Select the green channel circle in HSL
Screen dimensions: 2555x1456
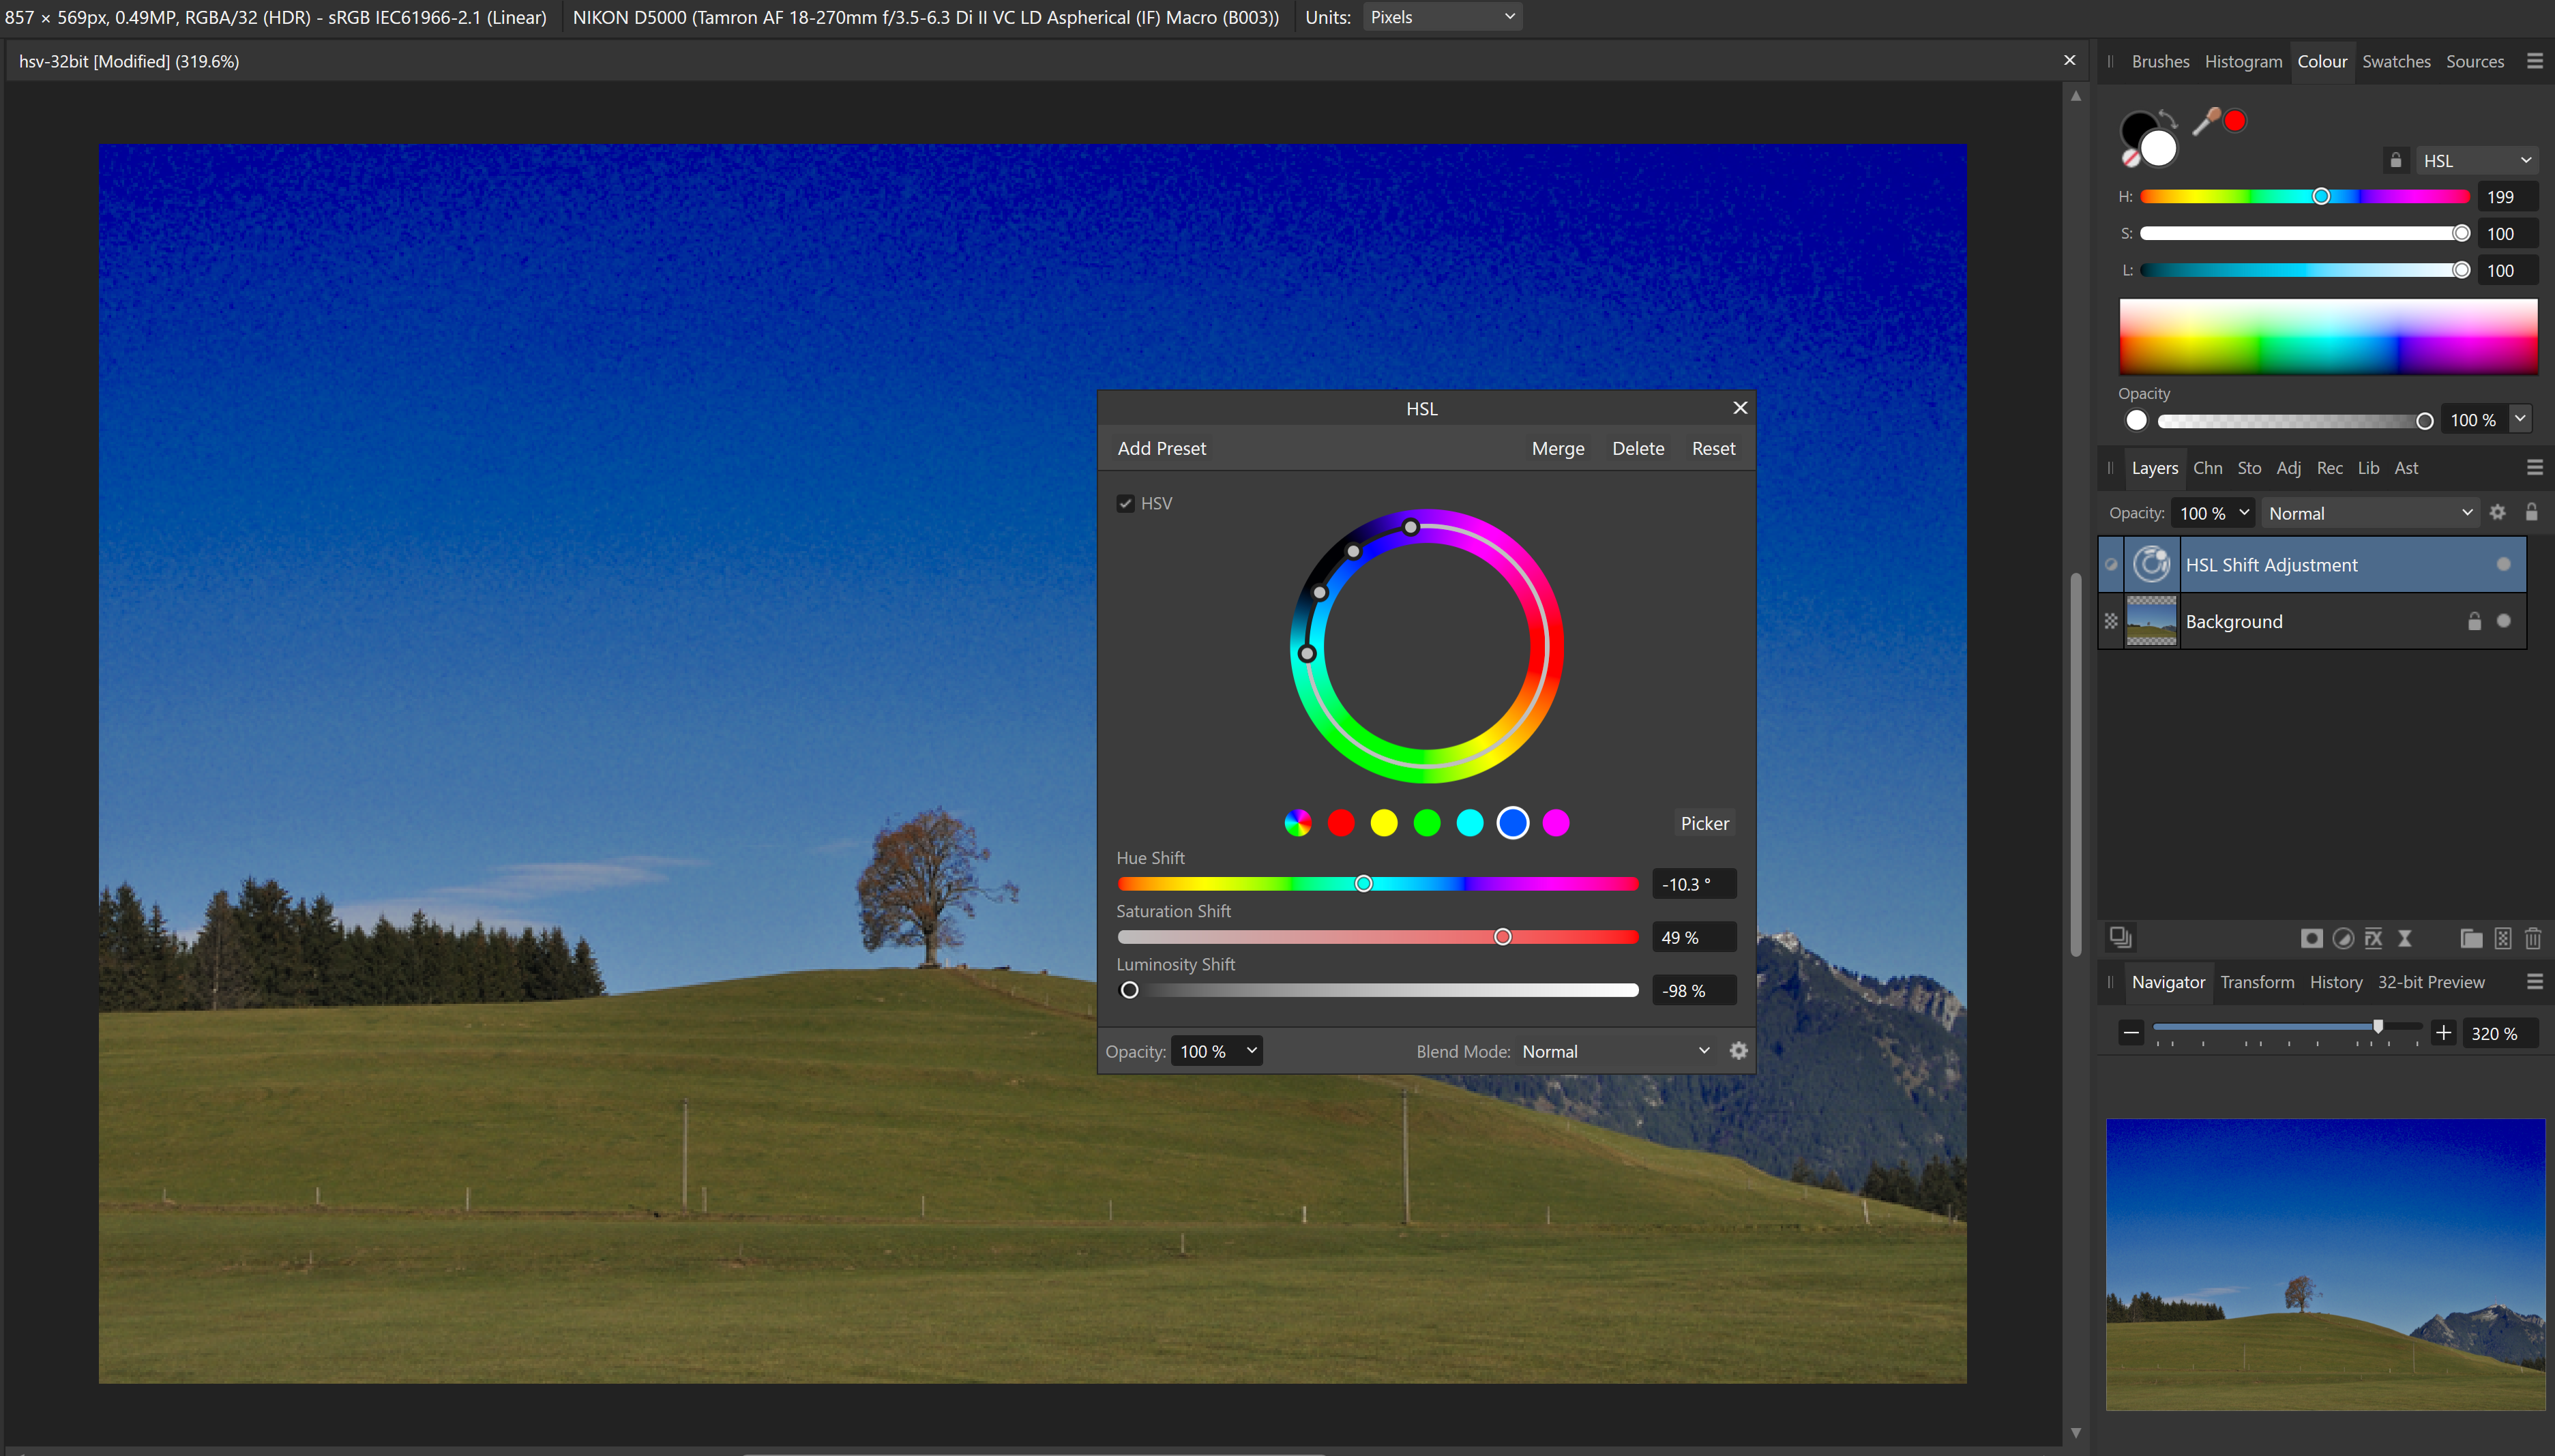1427,822
